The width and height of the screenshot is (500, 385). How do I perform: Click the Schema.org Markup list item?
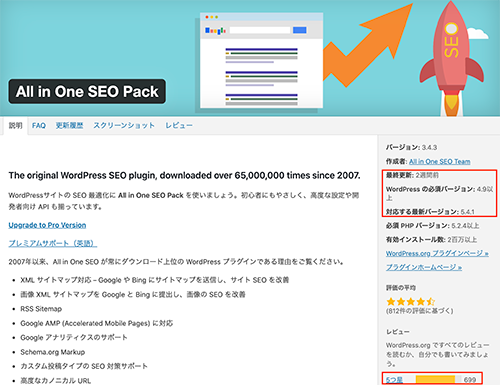point(53,352)
